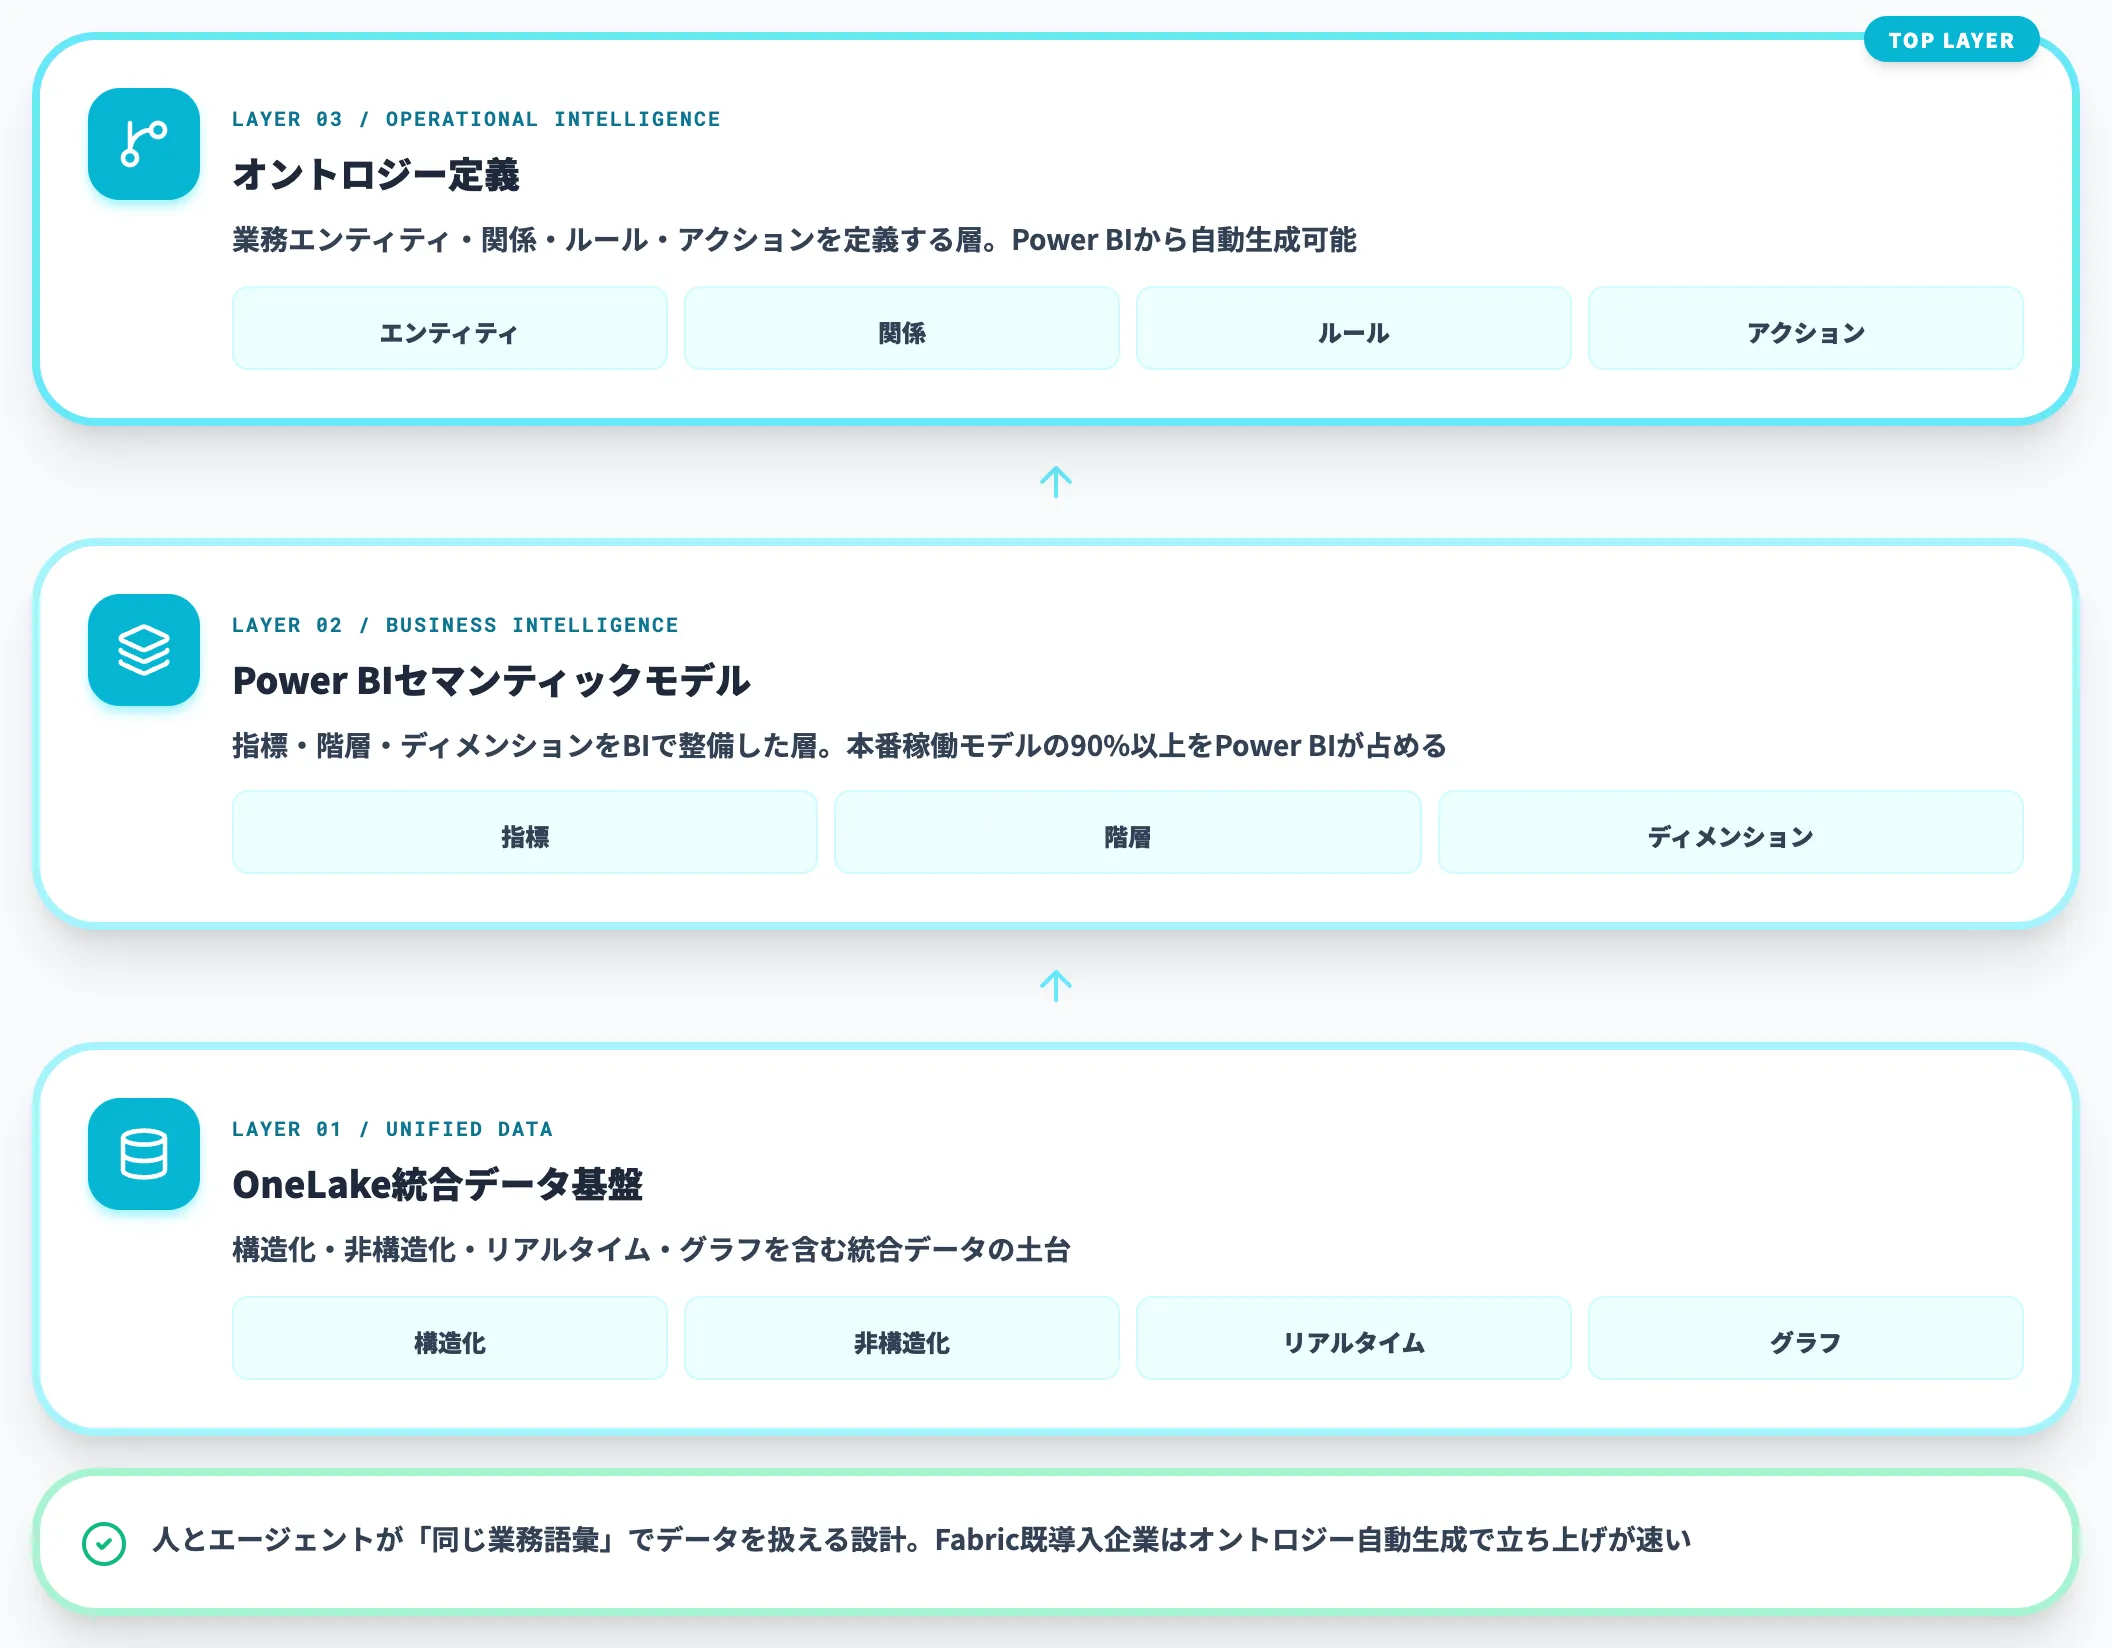Select the 指標 chip
The image size is (2112, 1648).
[525, 832]
